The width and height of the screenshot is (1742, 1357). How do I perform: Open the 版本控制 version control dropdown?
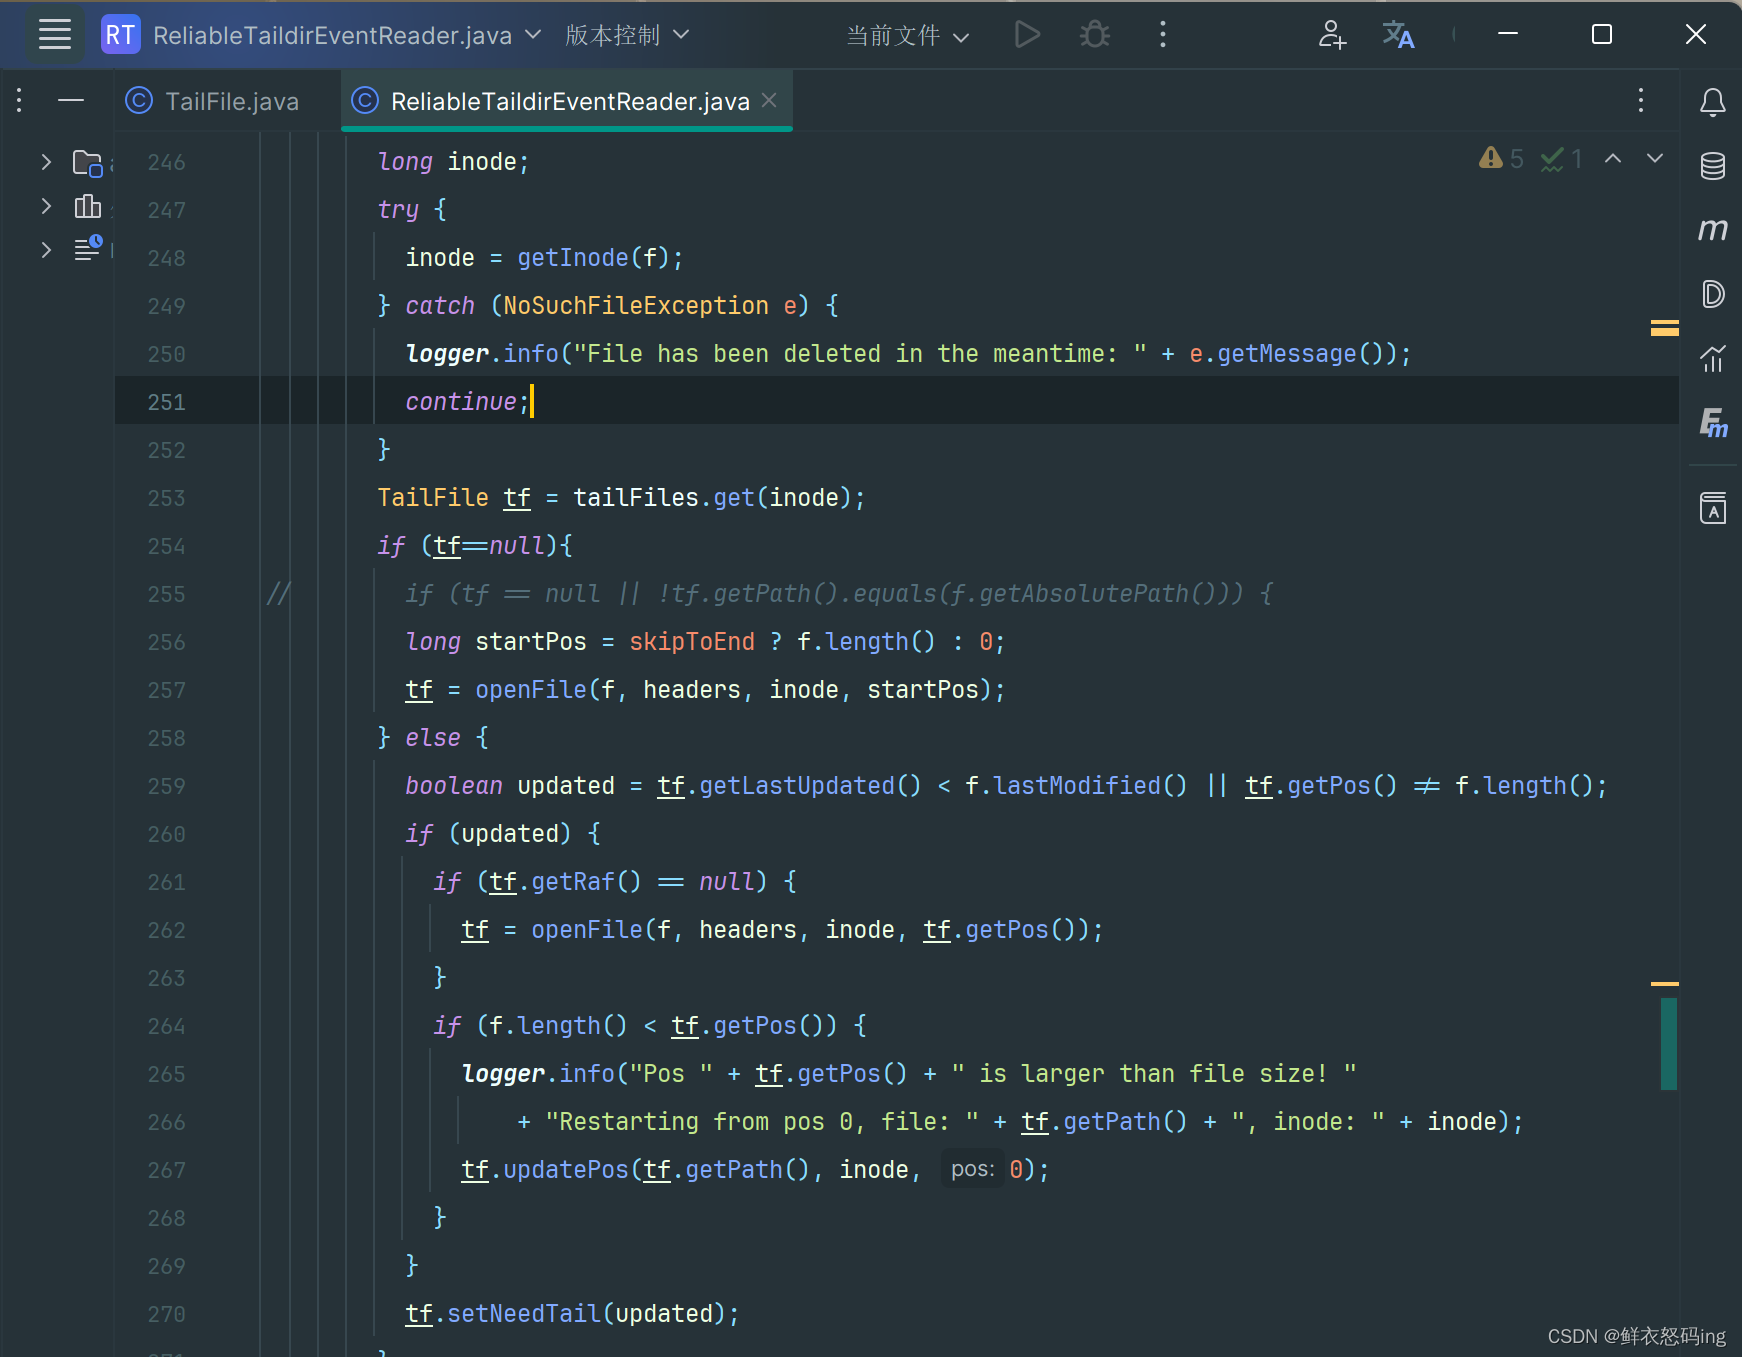pos(627,36)
